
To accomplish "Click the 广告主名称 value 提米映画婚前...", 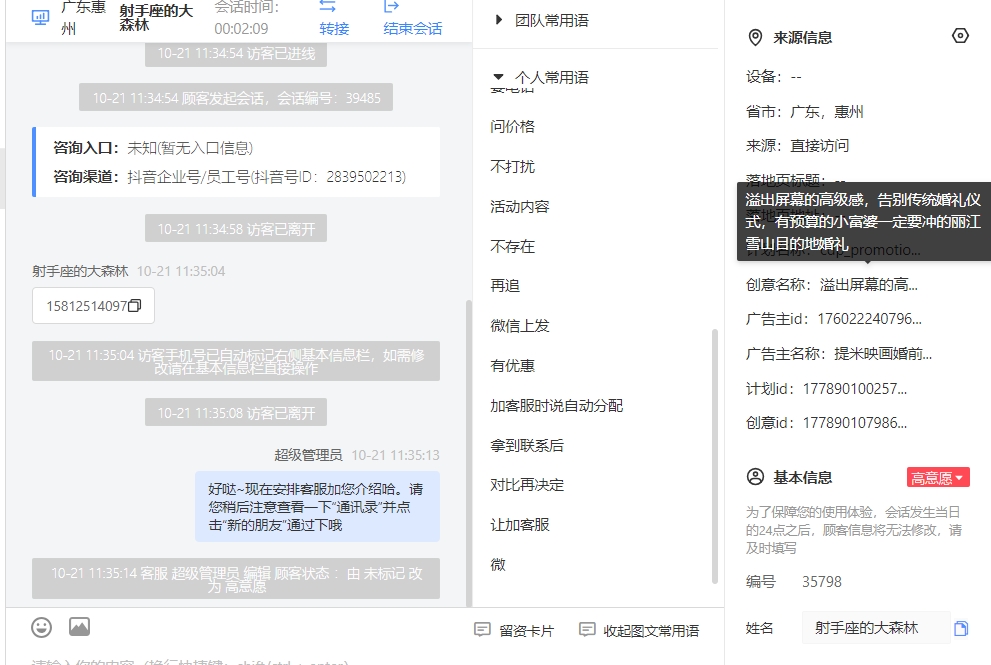I will [883, 353].
